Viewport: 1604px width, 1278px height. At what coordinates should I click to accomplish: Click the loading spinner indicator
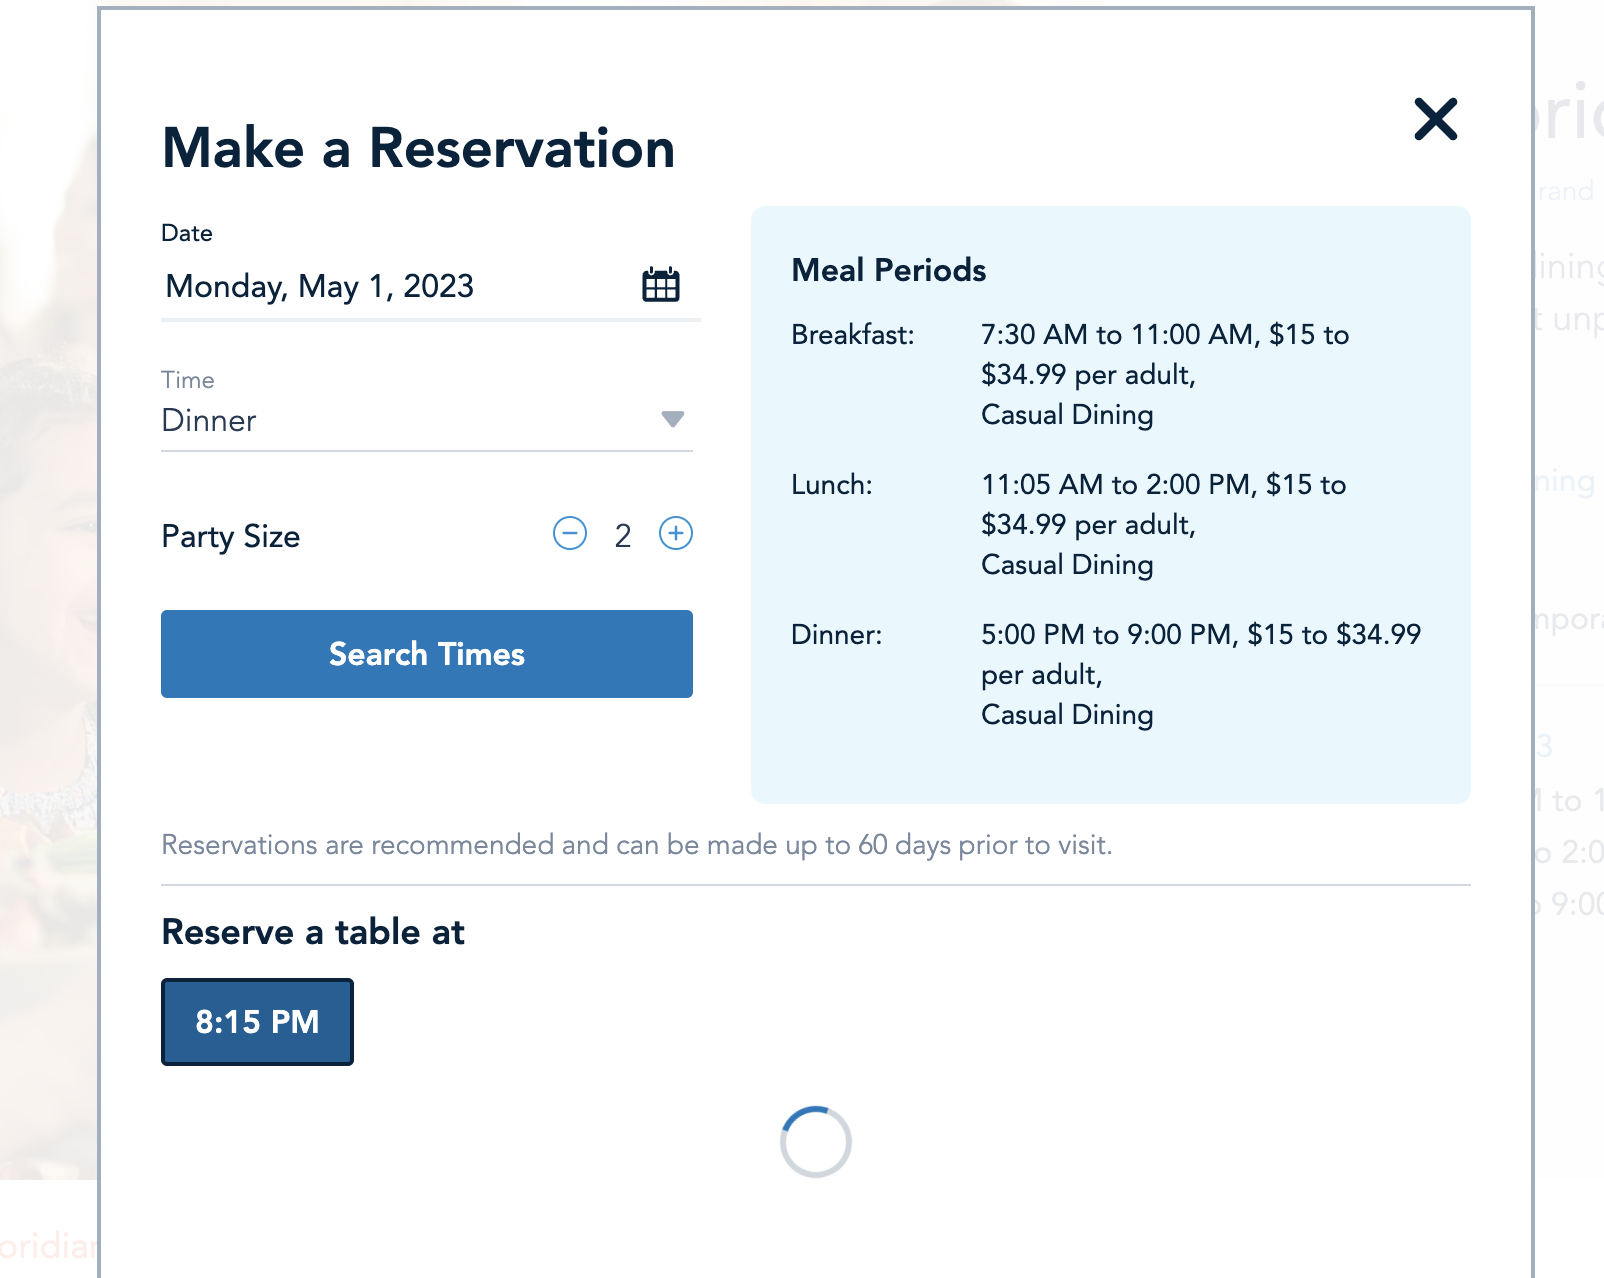click(x=816, y=1141)
